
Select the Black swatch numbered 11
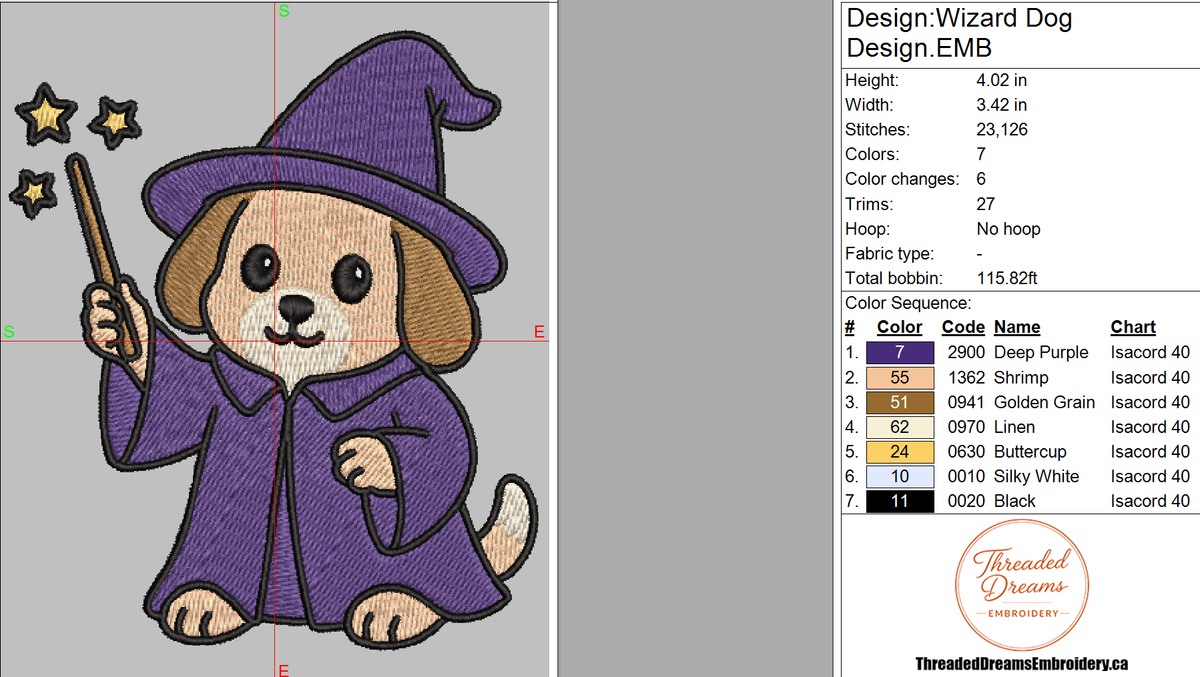coord(900,501)
